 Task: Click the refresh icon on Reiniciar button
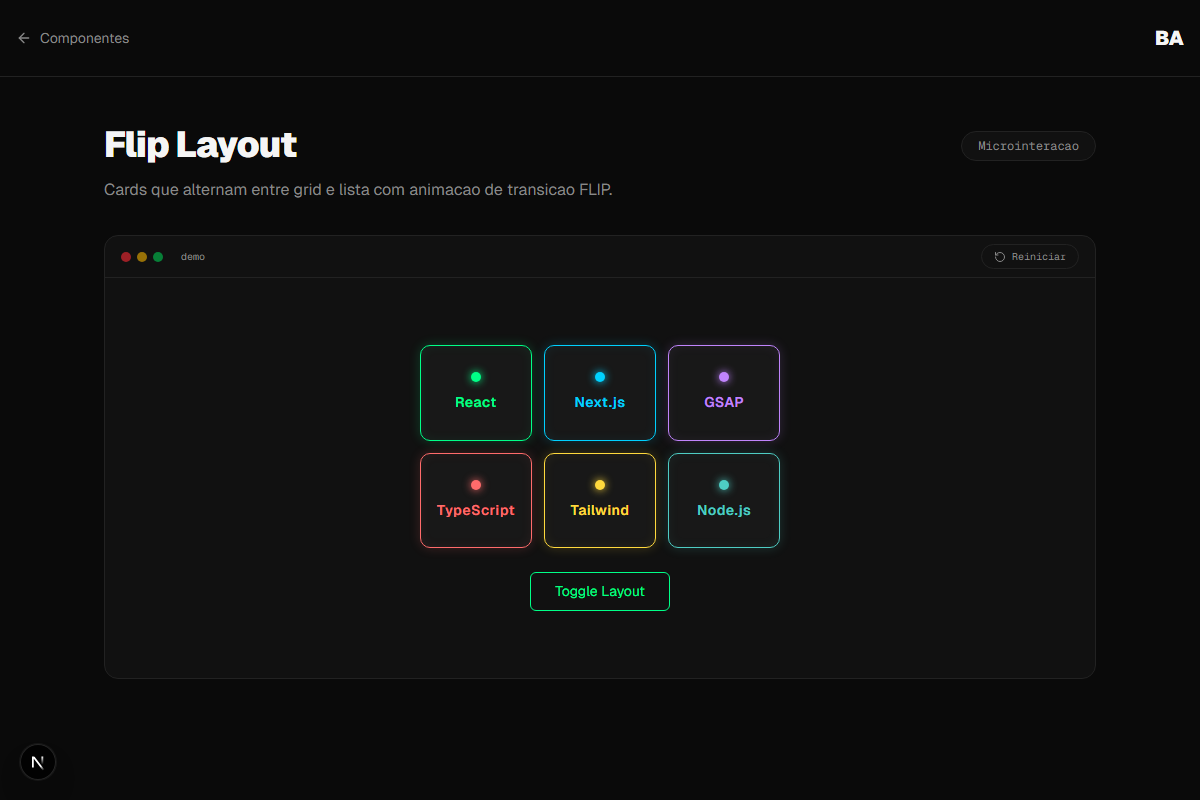[x=998, y=256]
